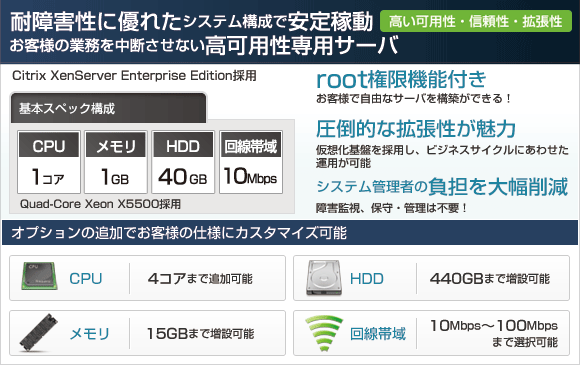Viewport: 580px width, 365px height.
Task: Click the オプションの追加 customize section bar
Action: (x=290, y=233)
